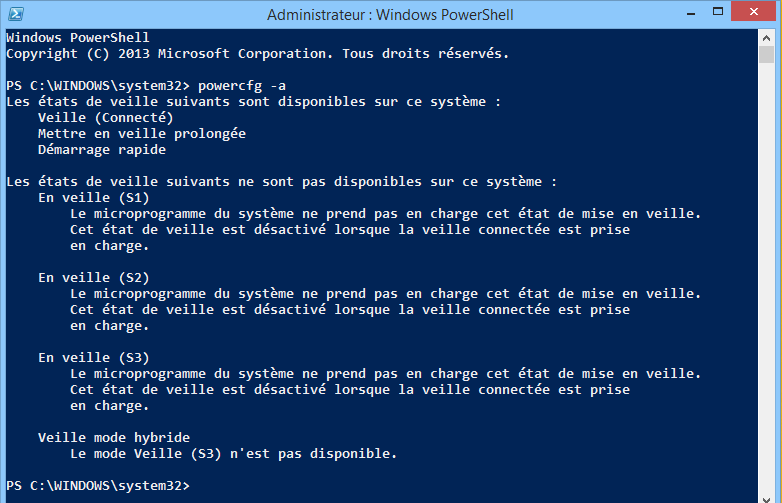Click the 'Mettre en veille prolongée' line
The image size is (782, 503).
click(141, 133)
